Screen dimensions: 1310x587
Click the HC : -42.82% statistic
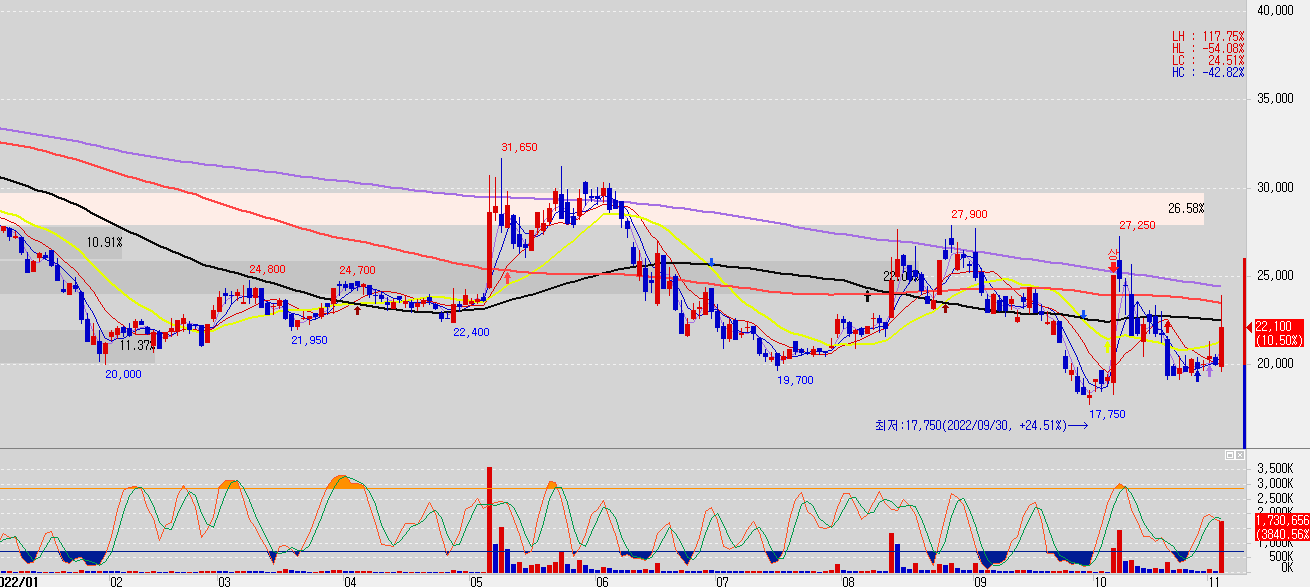pos(1208,72)
